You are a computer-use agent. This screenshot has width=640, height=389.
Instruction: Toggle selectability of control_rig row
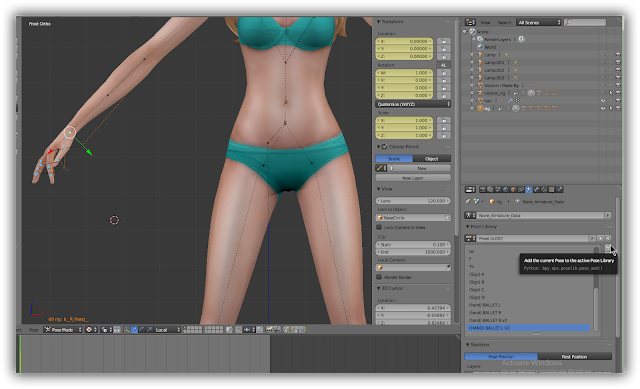click(611, 93)
